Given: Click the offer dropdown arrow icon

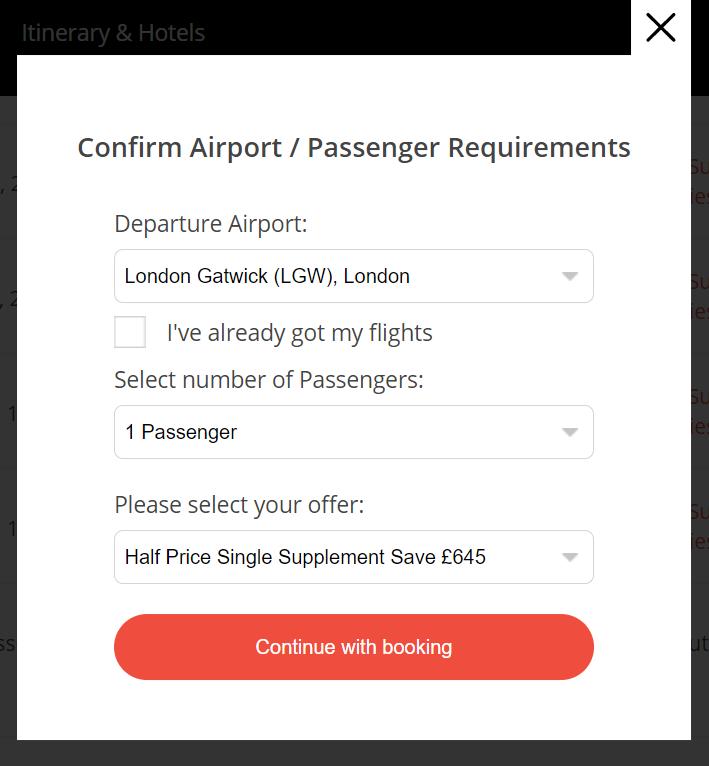Looking at the screenshot, I should point(569,558).
